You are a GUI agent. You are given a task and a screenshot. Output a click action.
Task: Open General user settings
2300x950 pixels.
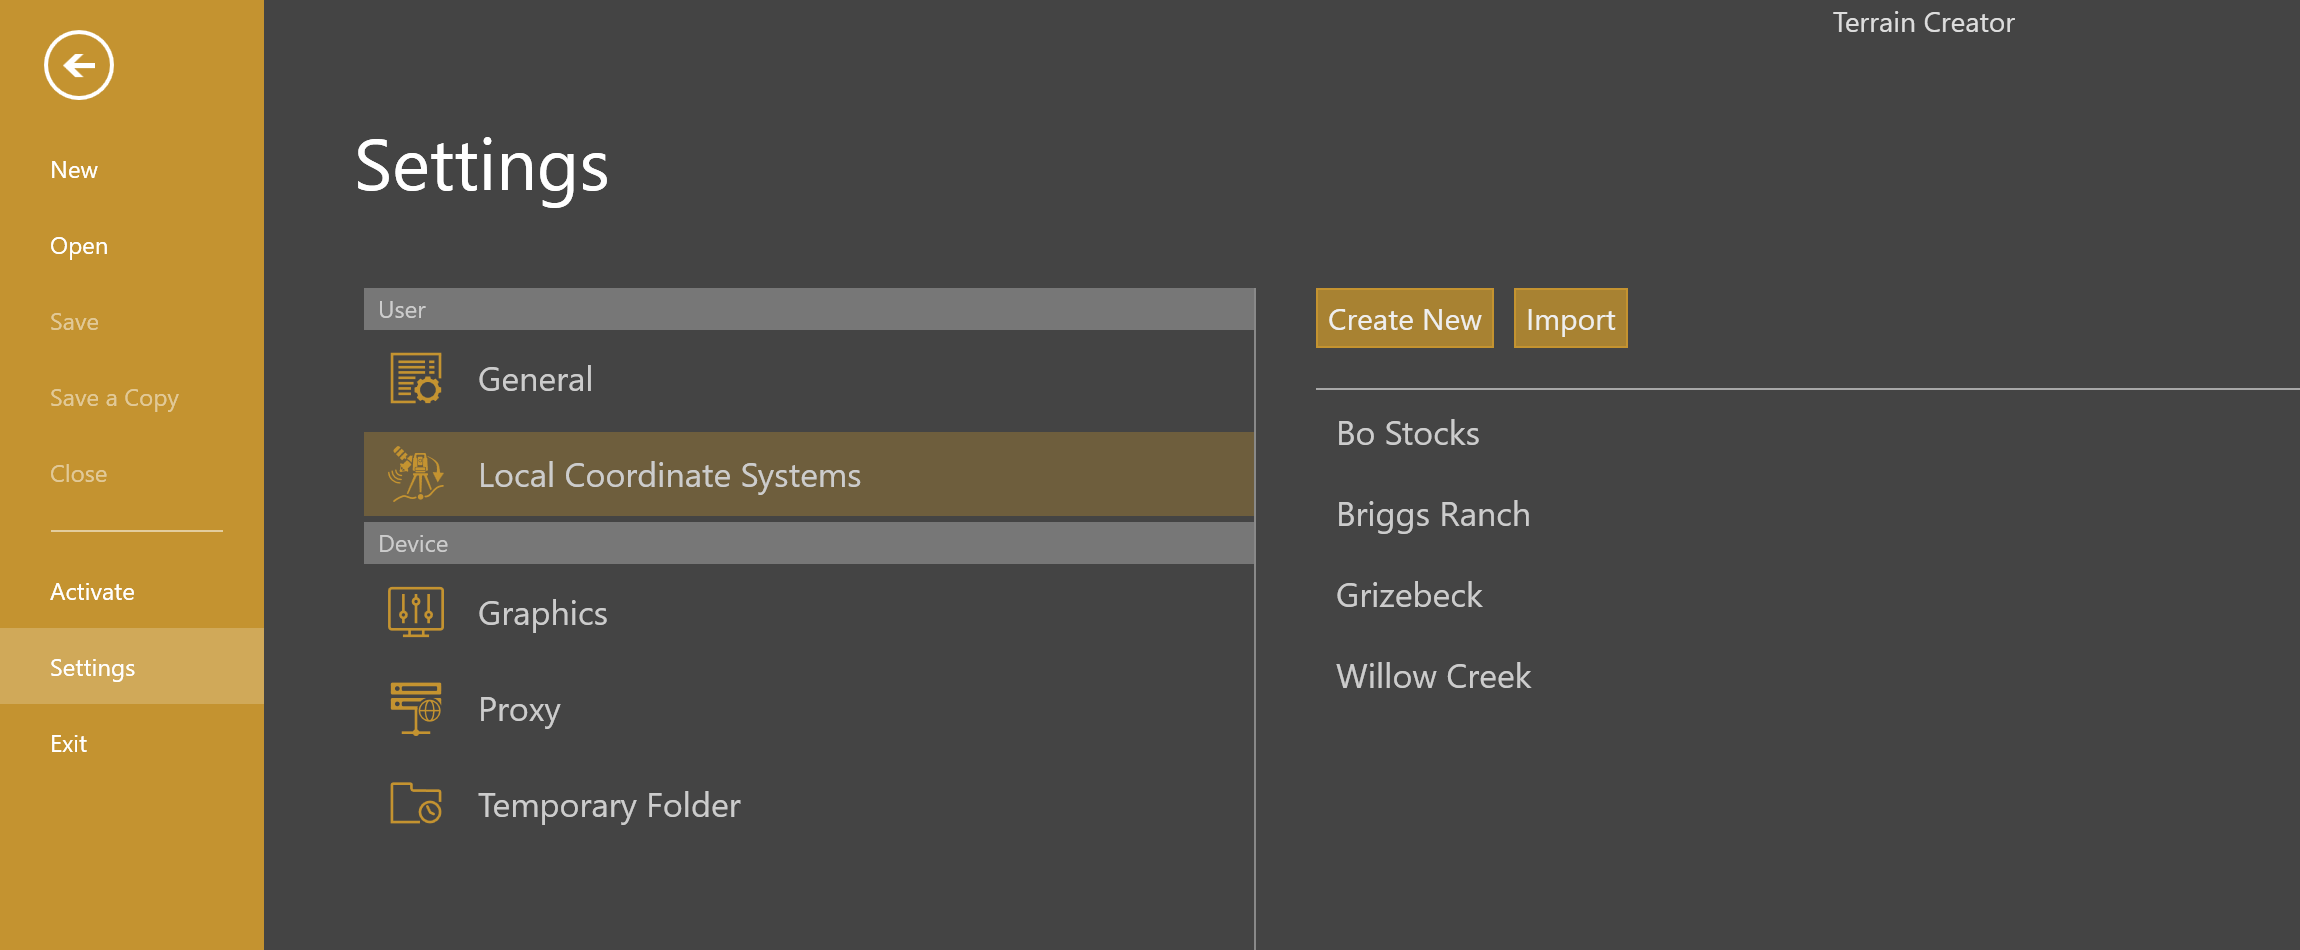click(x=536, y=379)
